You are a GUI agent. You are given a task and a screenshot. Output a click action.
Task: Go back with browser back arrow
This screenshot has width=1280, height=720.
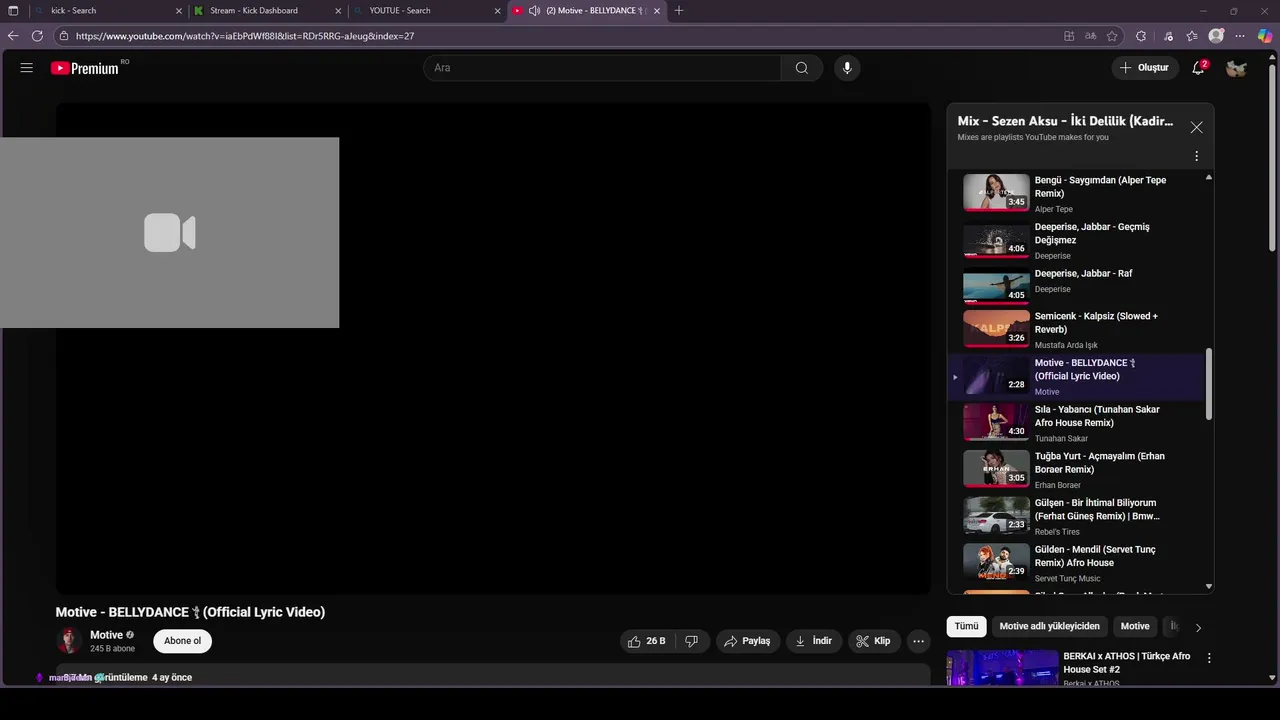[13, 36]
